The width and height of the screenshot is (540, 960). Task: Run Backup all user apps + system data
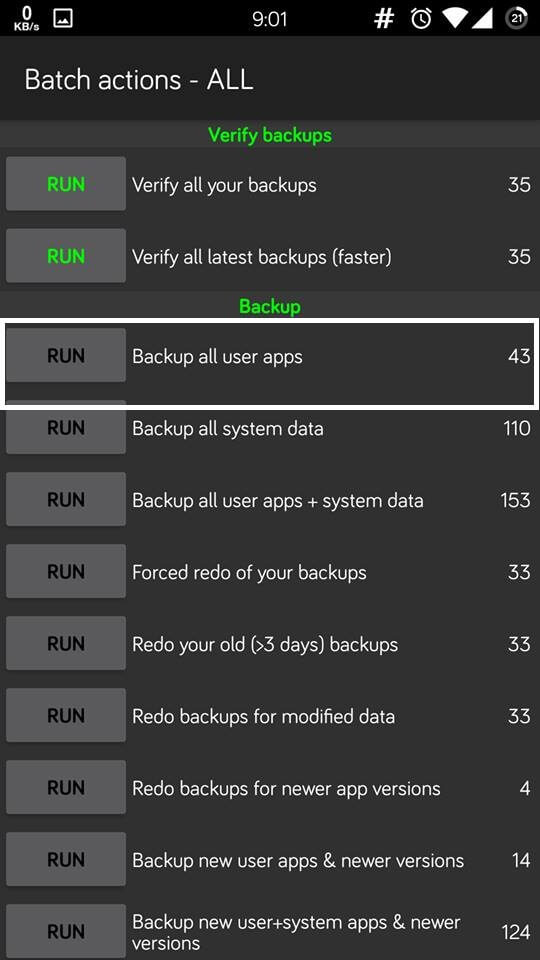click(66, 499)
